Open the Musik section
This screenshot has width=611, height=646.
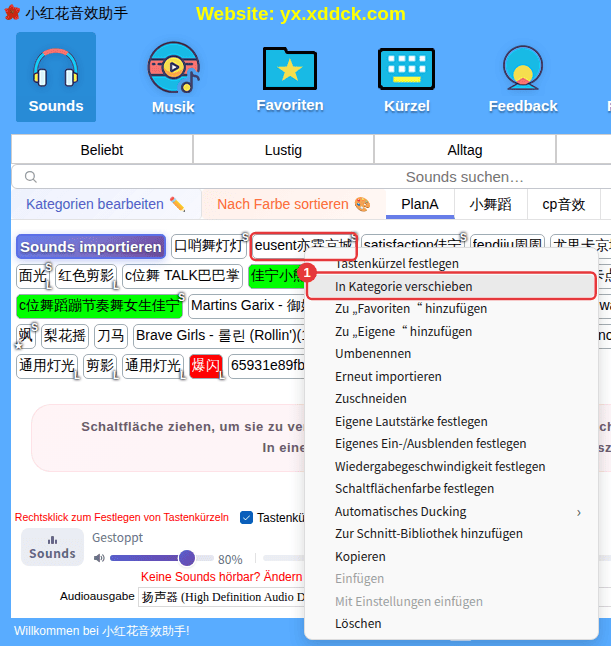tap(173, 78)
